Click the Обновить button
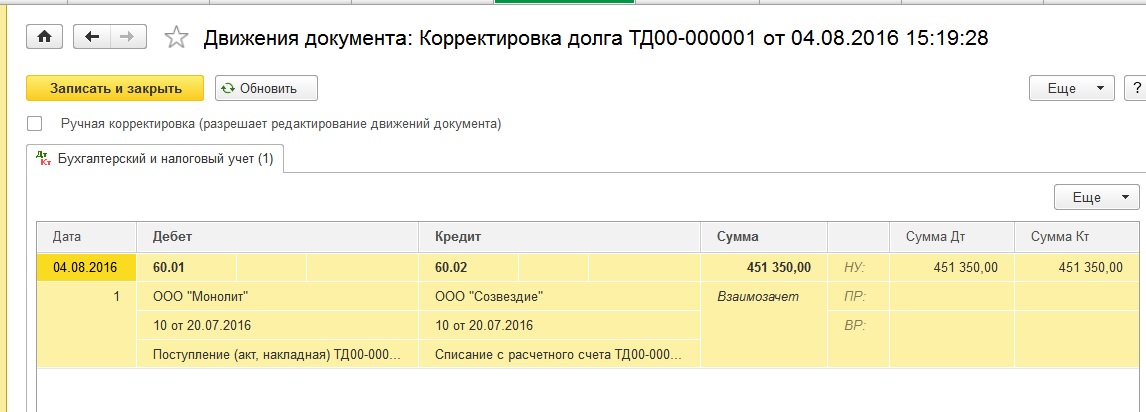1146x412 pixels. (x=267, y=88)
